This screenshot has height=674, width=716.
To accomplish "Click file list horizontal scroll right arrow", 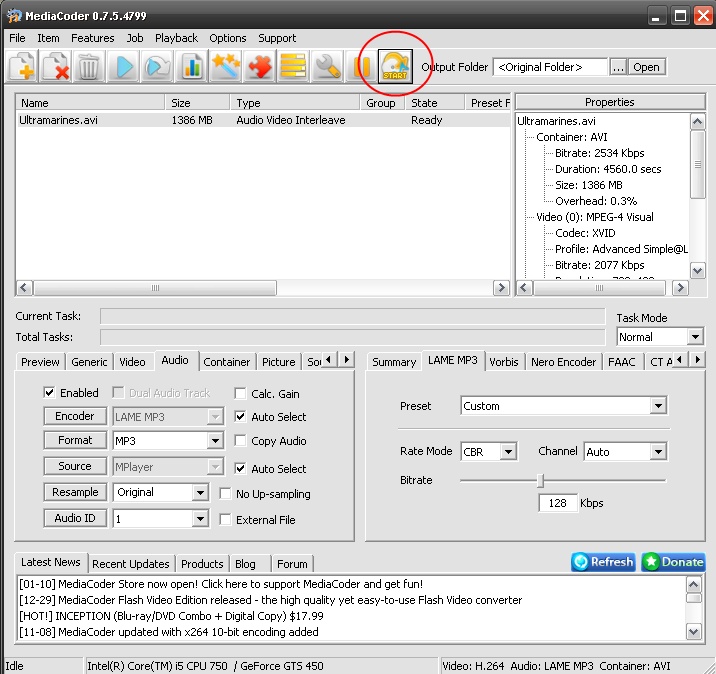I will pos(501,288).
